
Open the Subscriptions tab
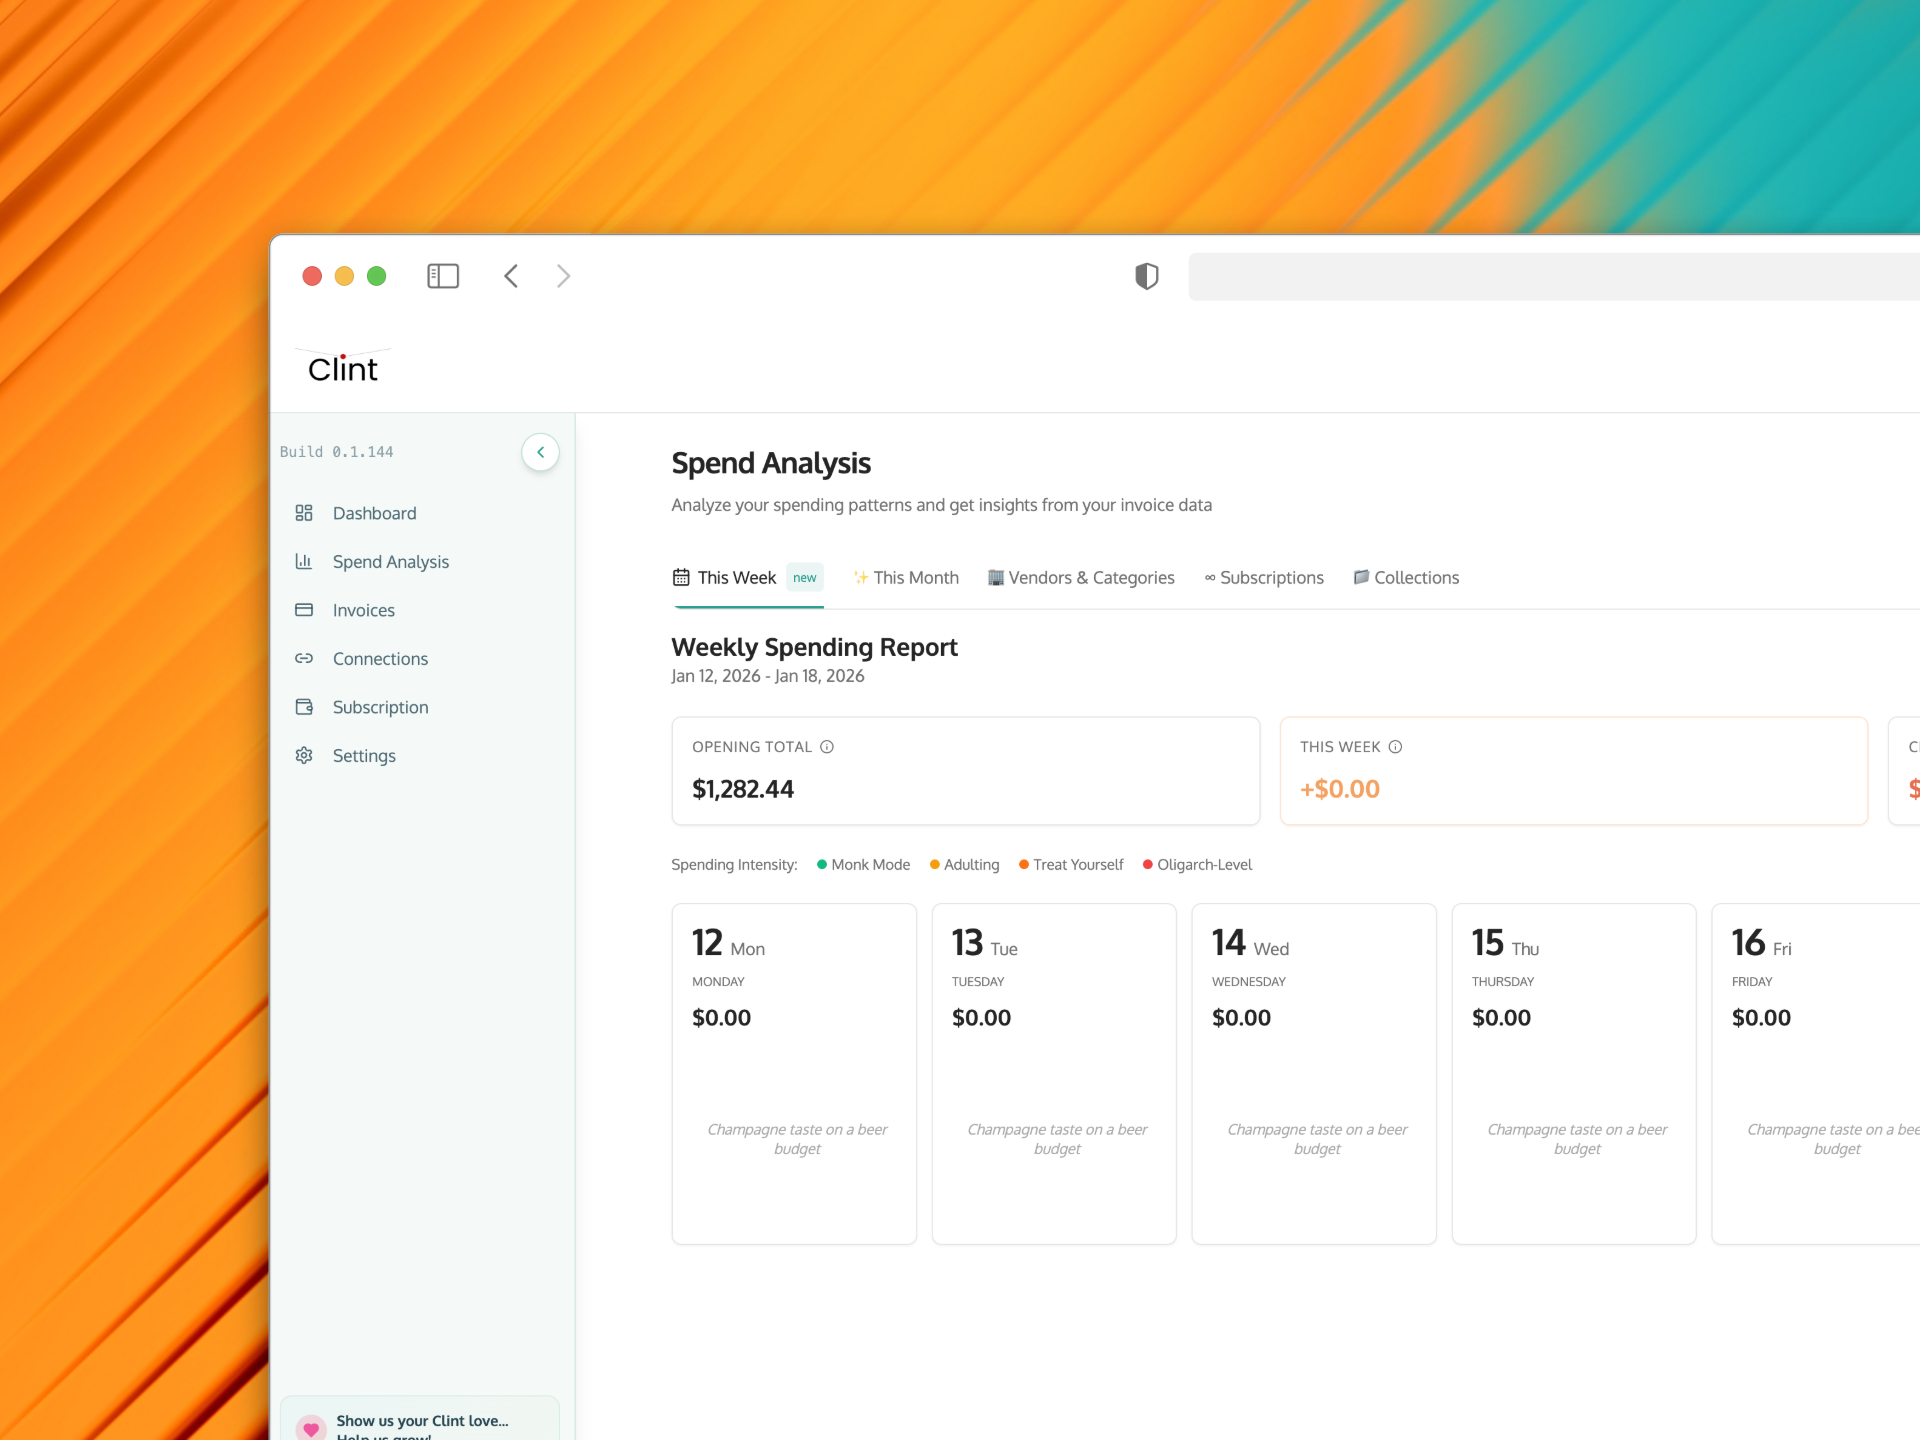(1264, 578)
